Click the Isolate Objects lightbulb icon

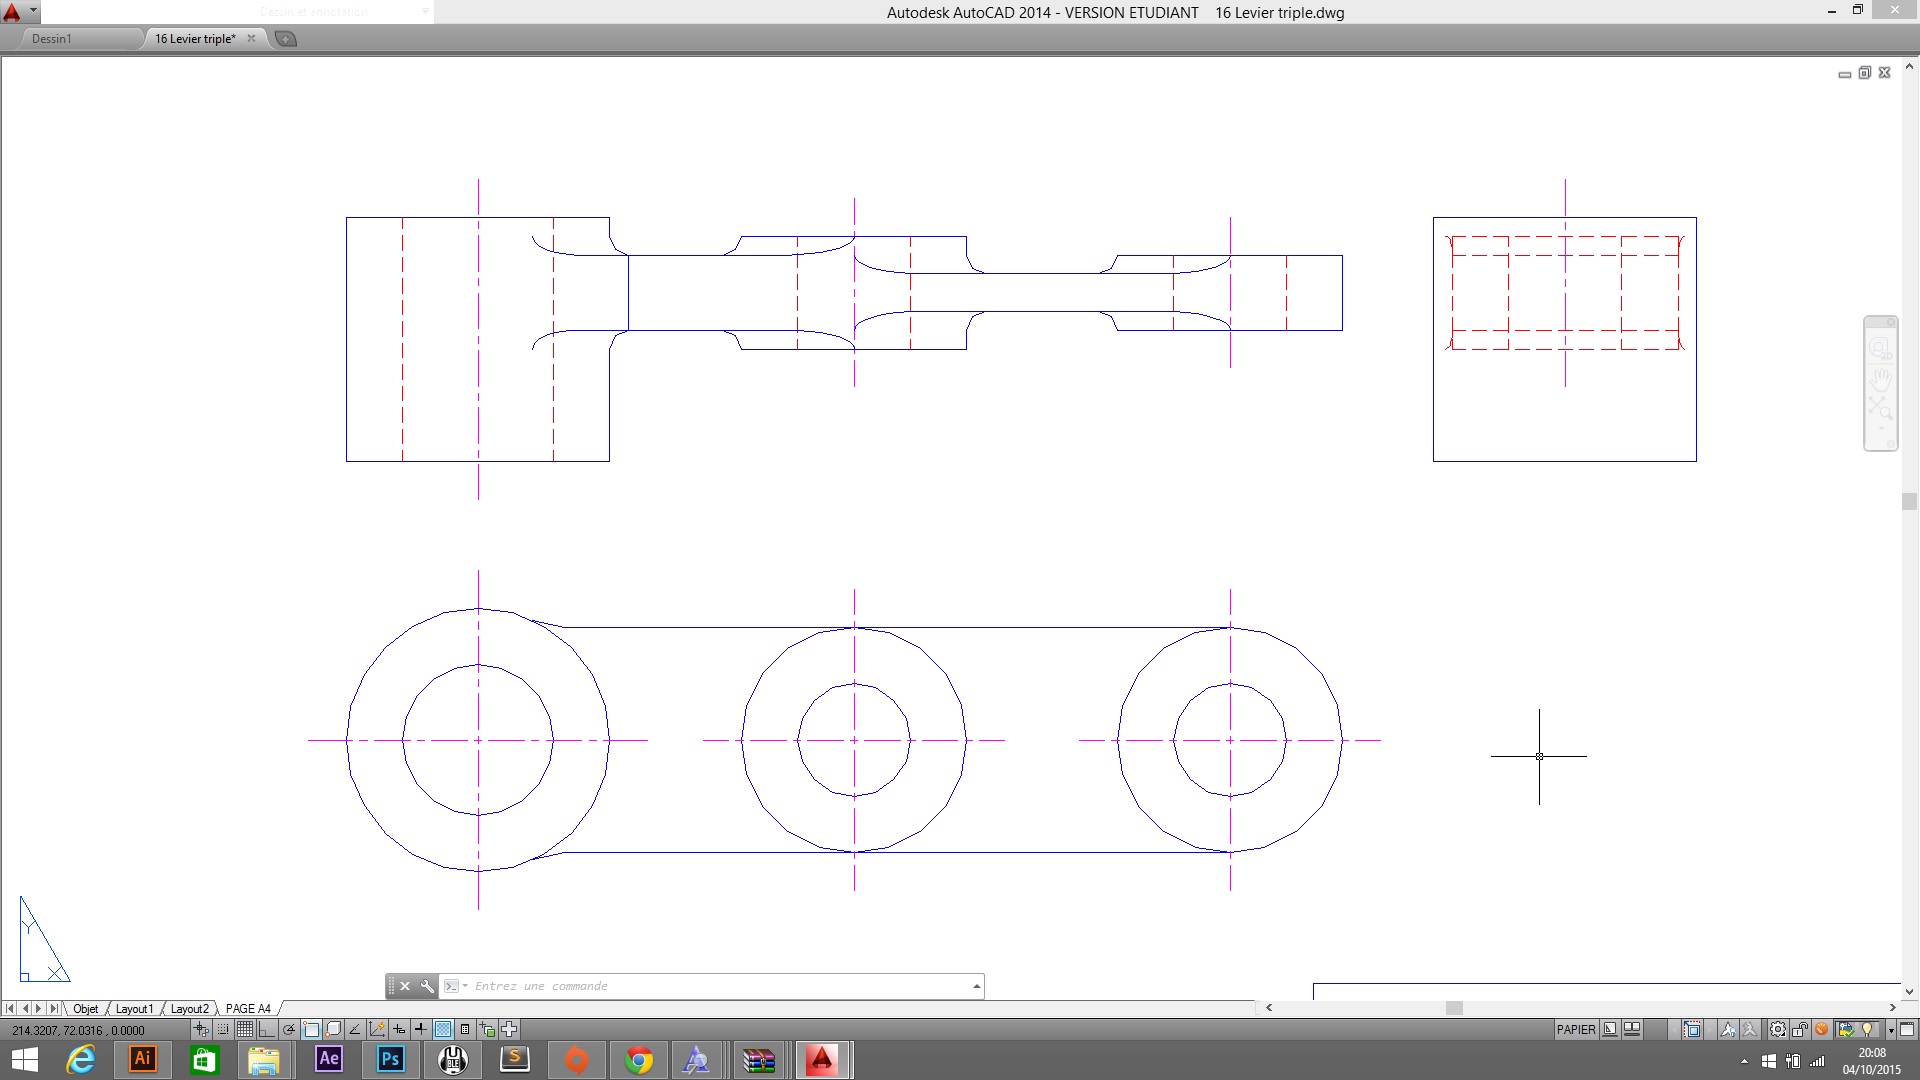pyautogui.click(x=1867, y=1029)
